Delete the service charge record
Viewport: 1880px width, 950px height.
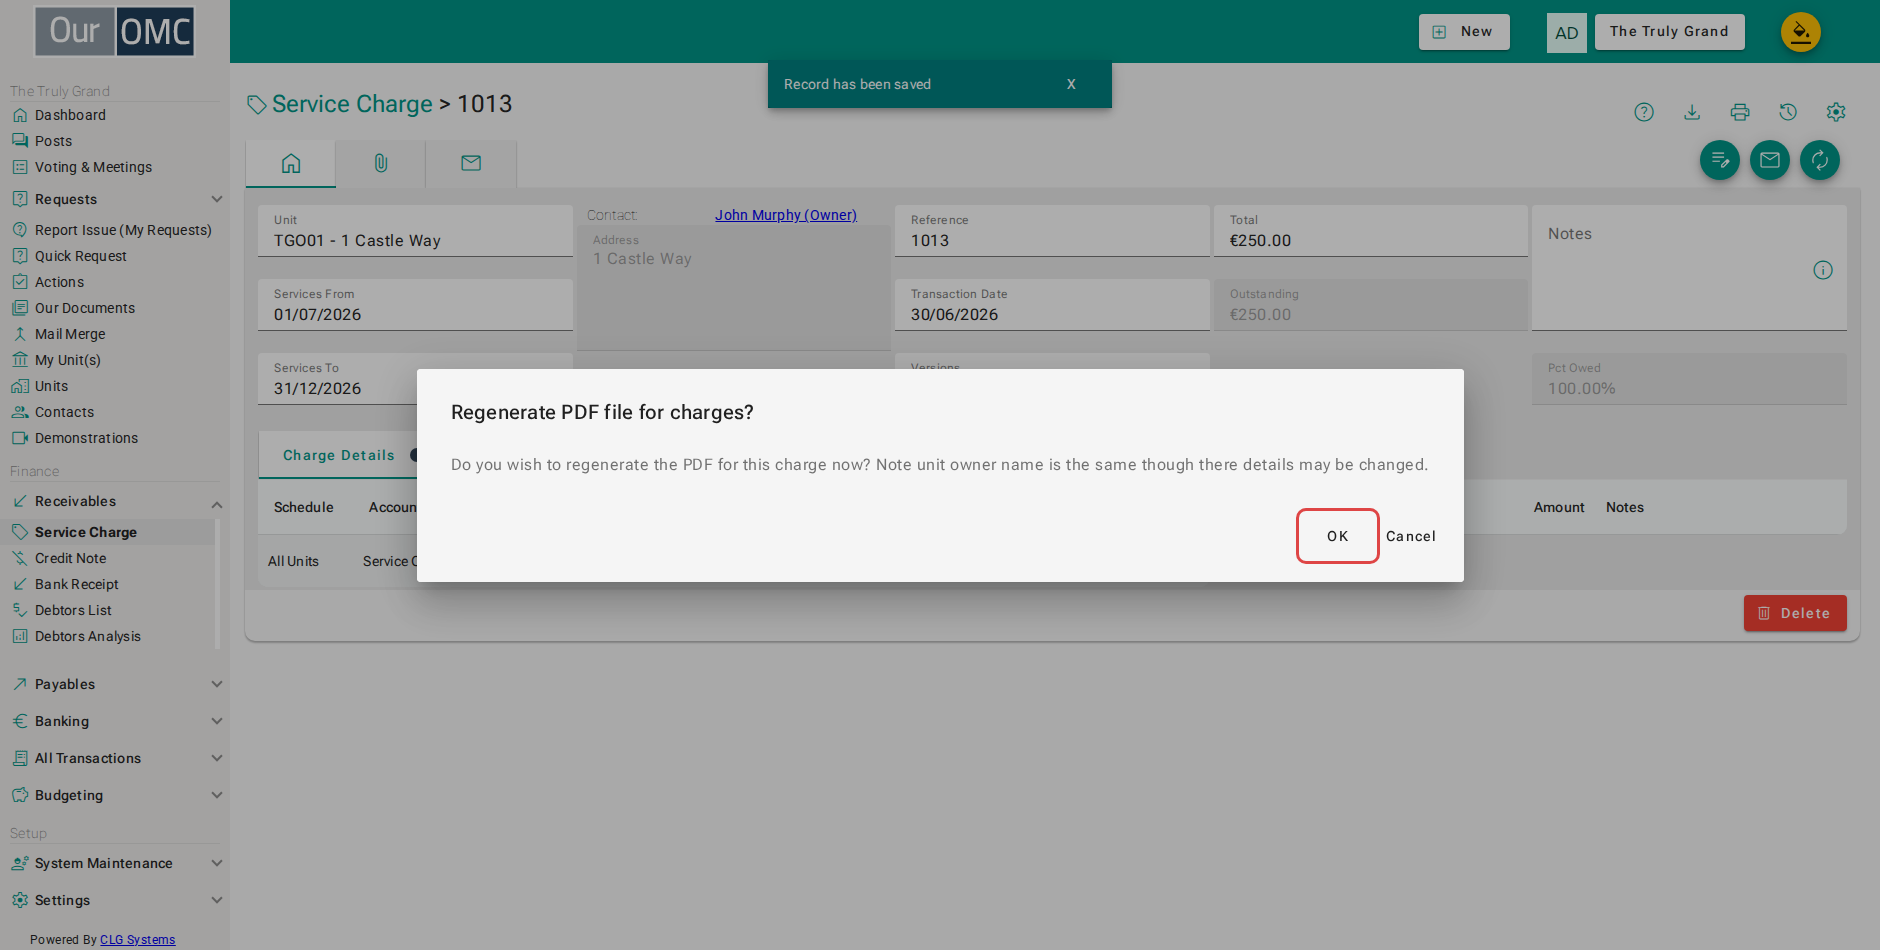pyautogui.click(x=1795, y=613)
